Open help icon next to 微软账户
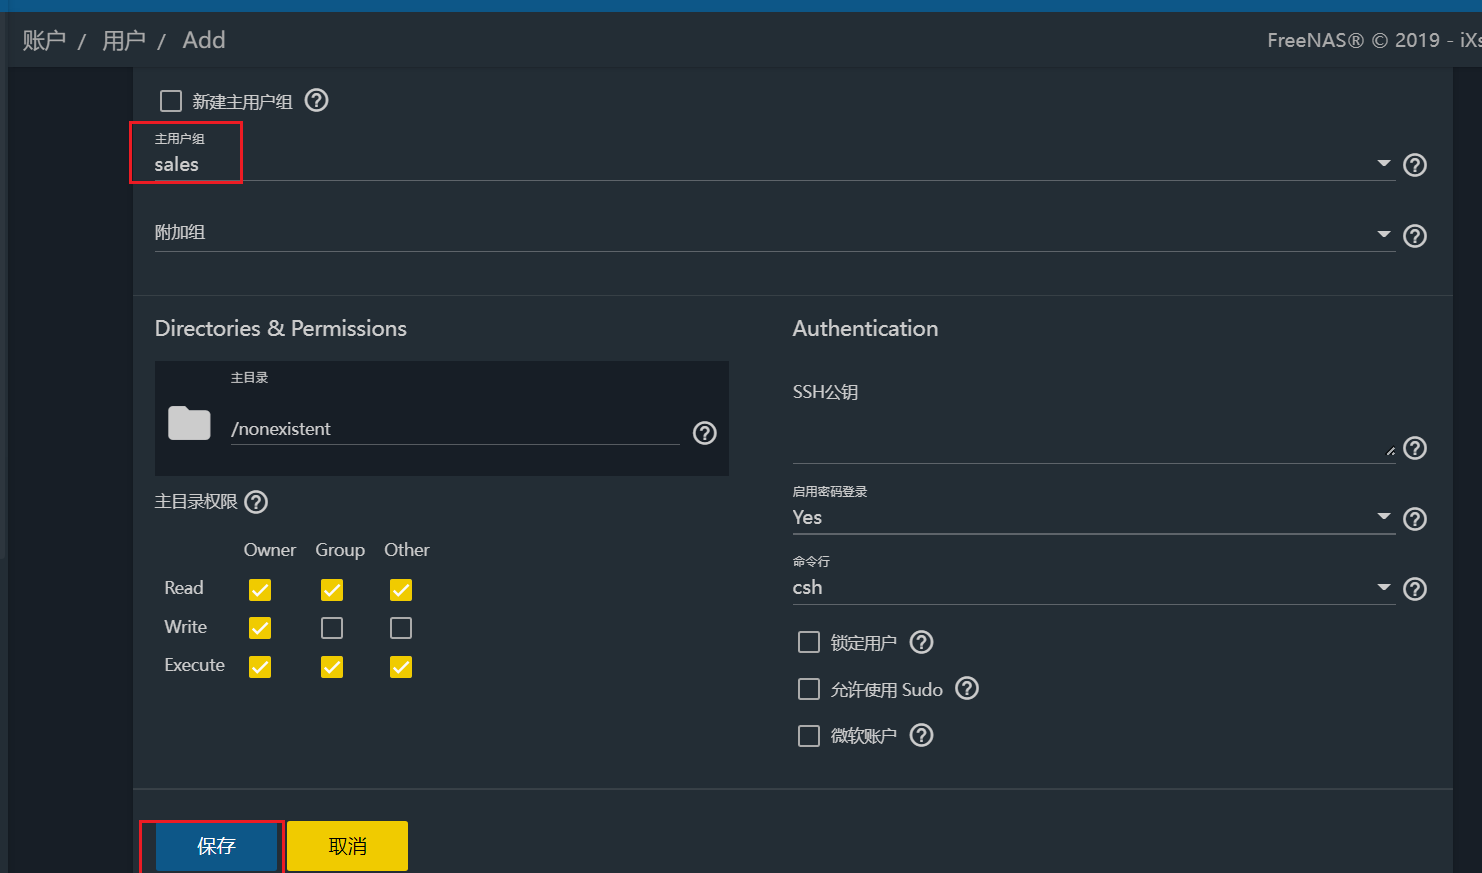Image resolution: width=1482 pixels, height=873 pixels. tap(922, 735)
